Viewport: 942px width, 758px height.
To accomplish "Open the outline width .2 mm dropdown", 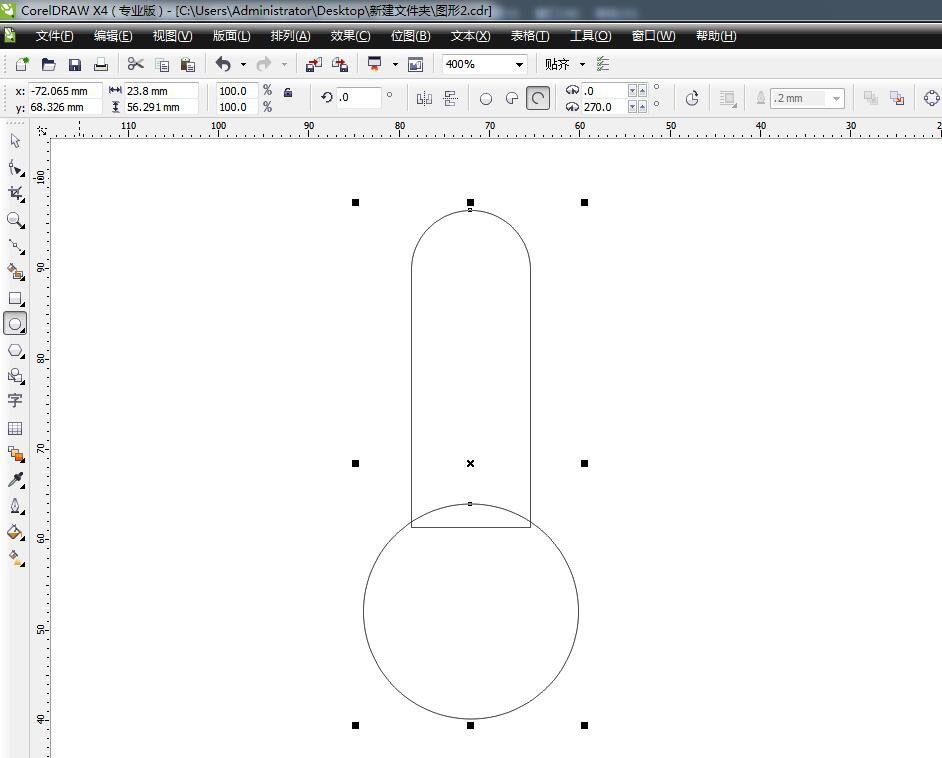I will (836, 98).
